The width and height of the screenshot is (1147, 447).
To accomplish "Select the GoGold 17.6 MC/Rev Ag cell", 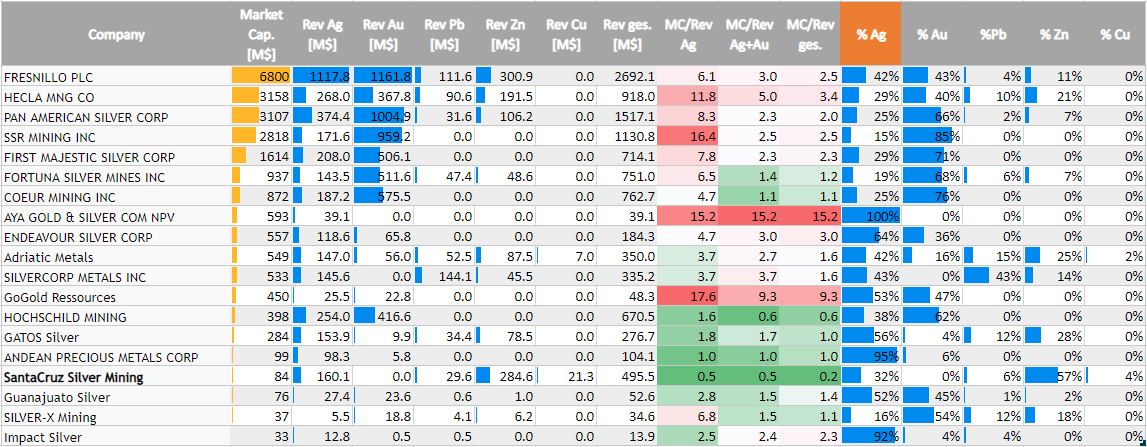I will coord(687,297).
